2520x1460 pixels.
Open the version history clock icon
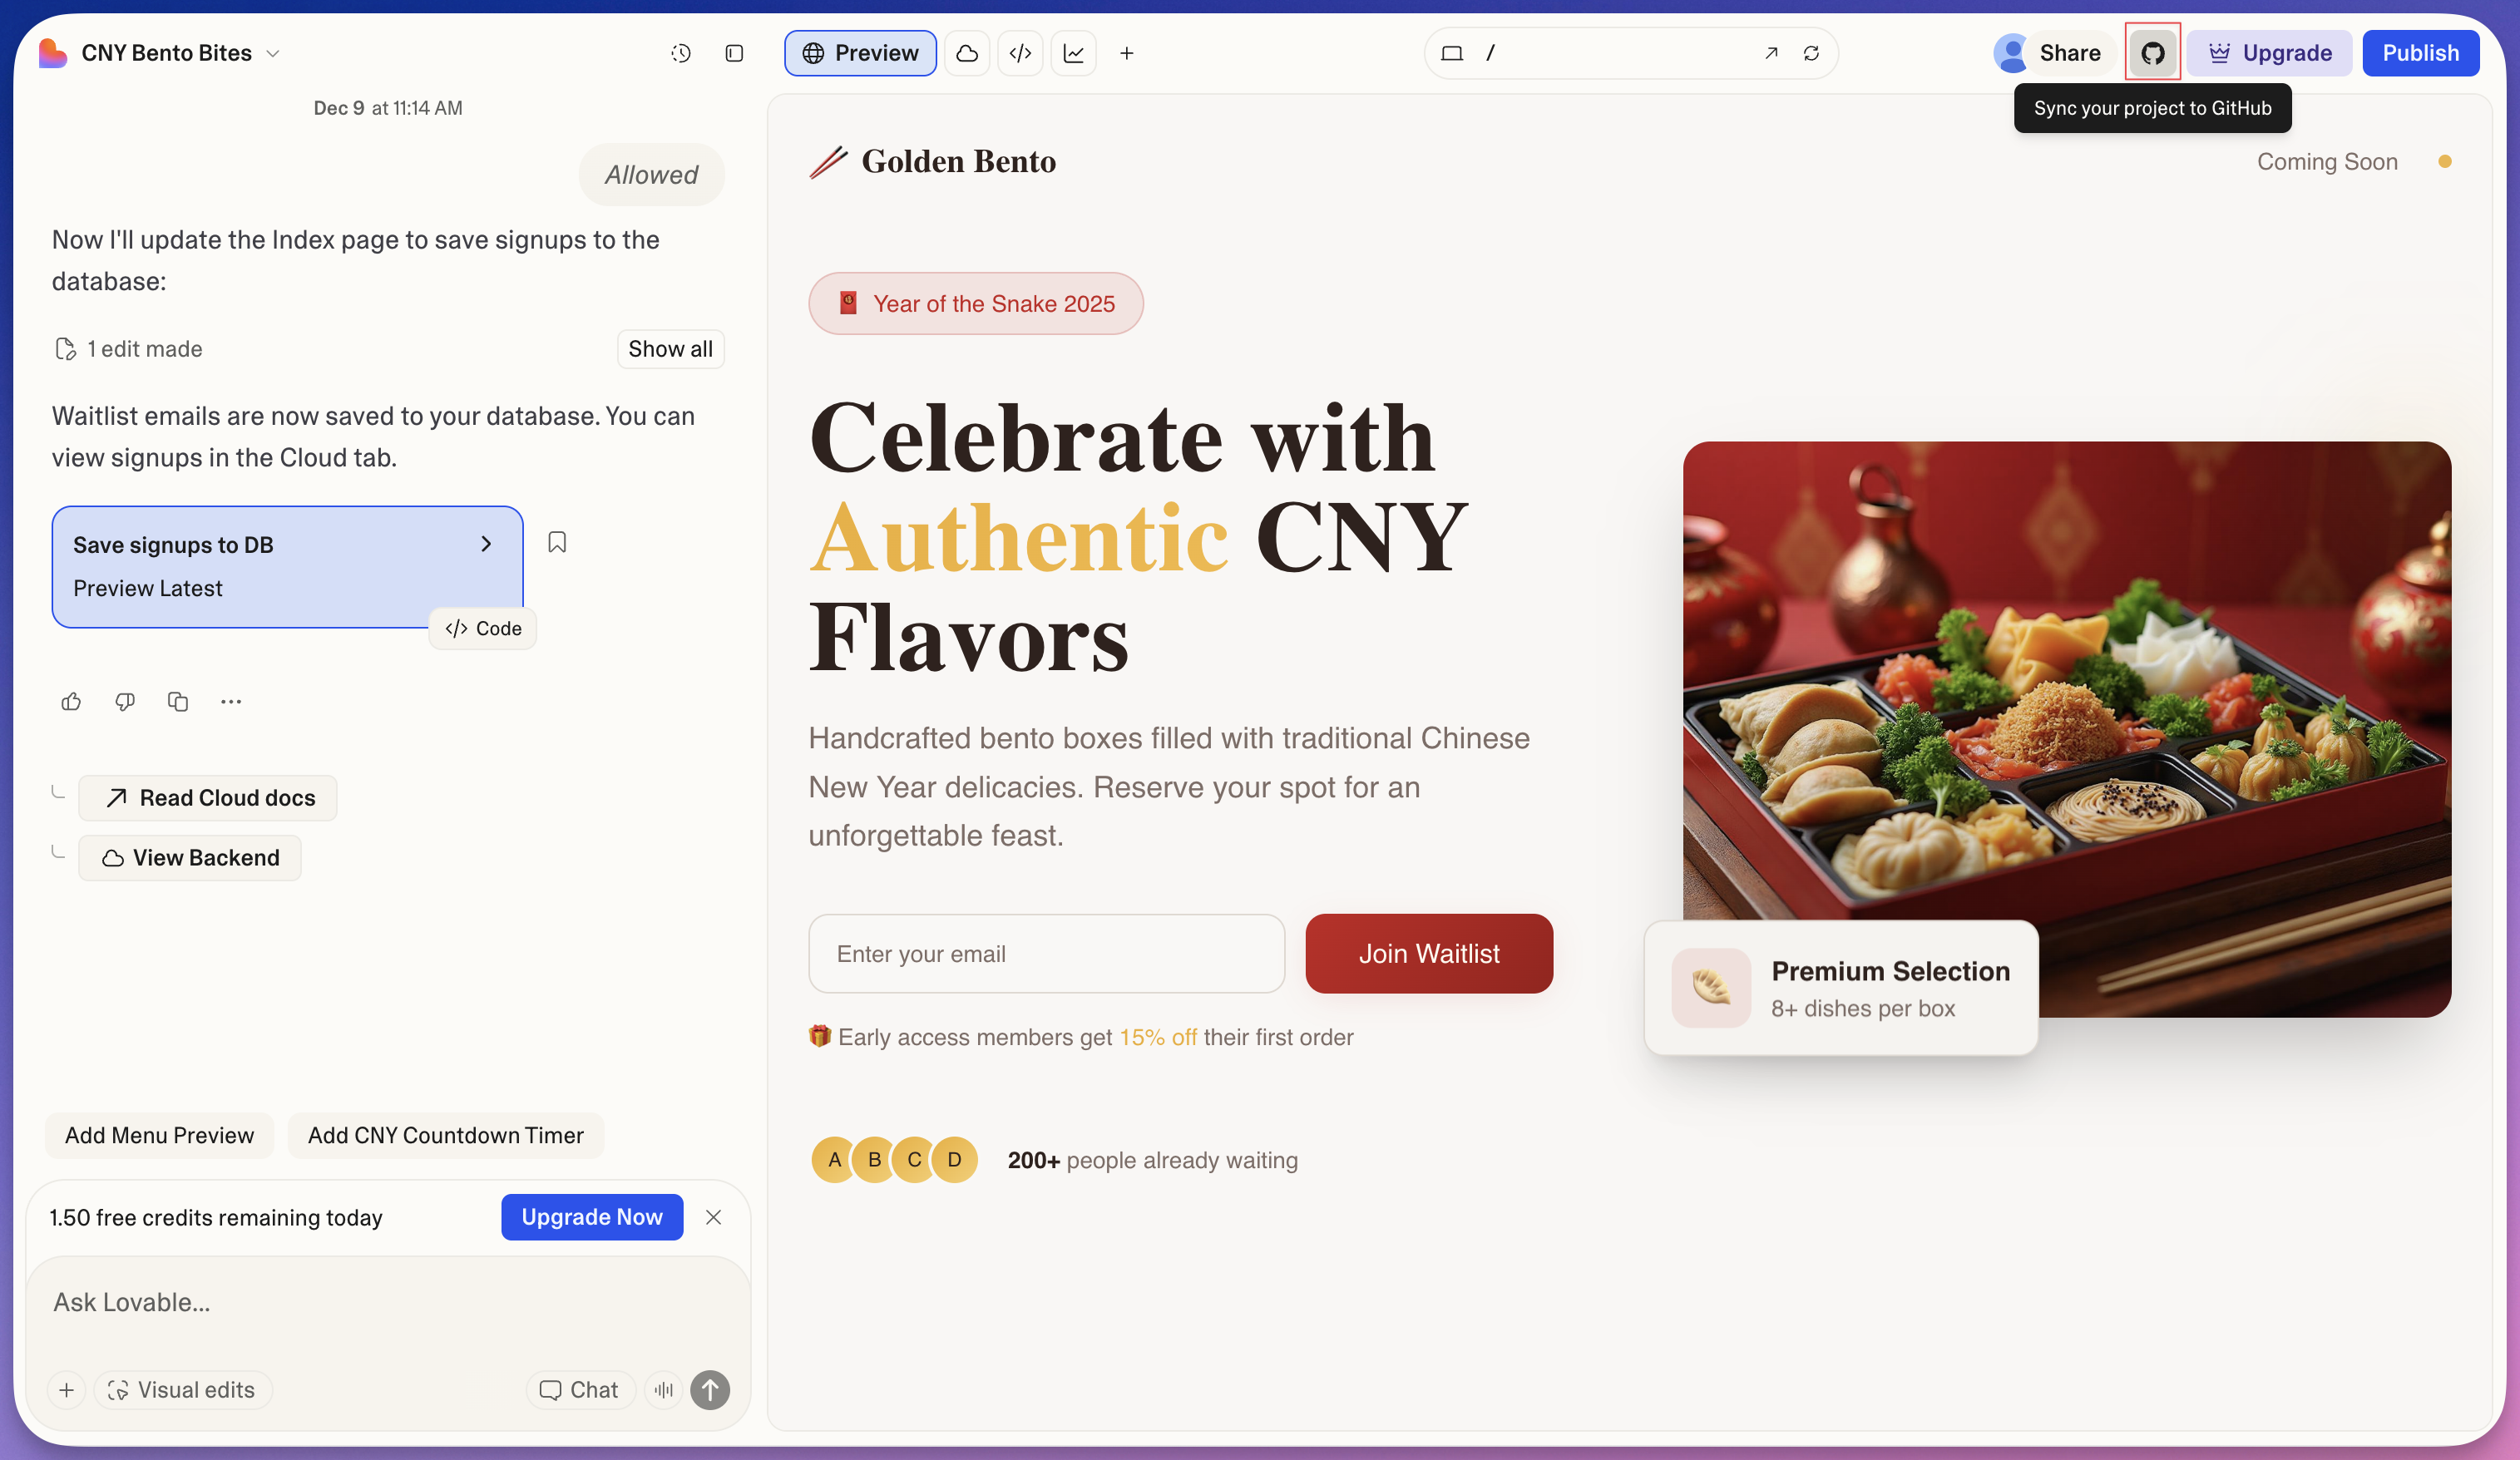(x=681, y=53)
